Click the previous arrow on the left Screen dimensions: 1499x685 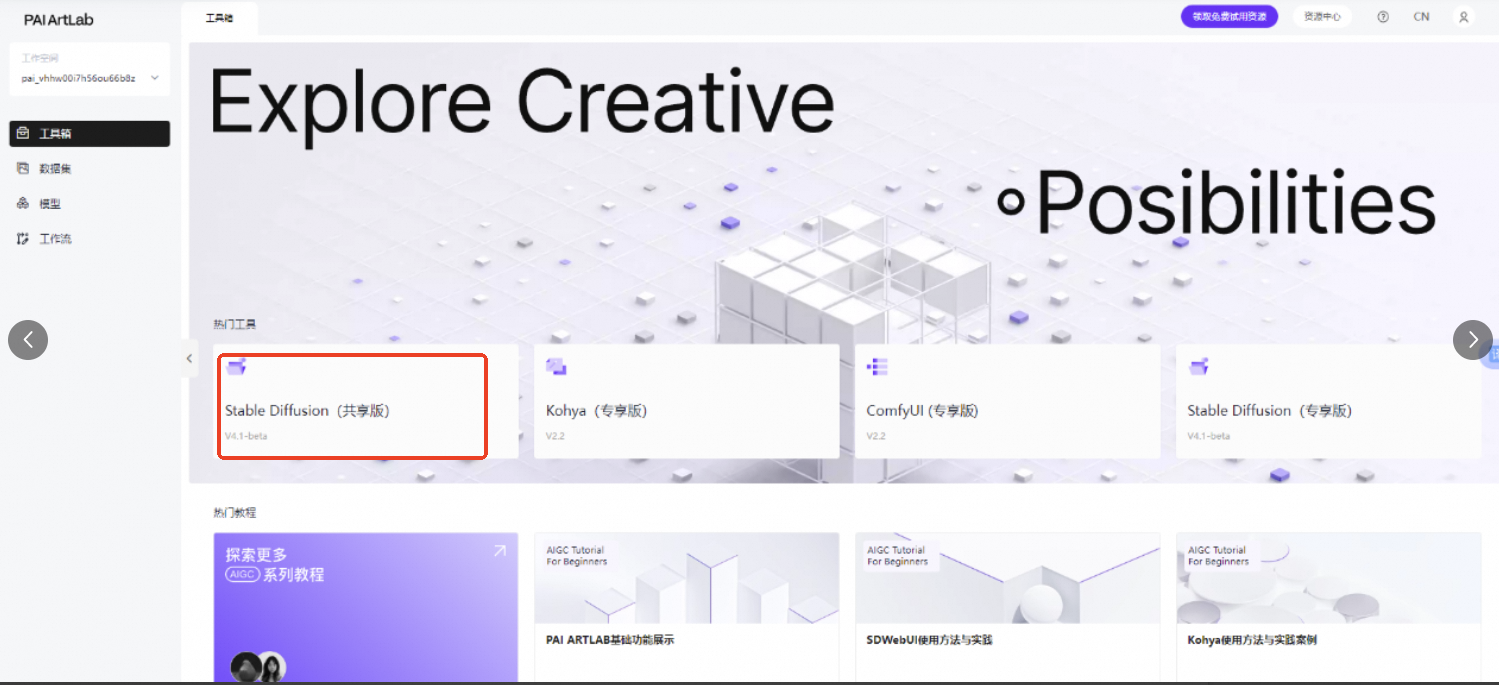click(28, 340)
